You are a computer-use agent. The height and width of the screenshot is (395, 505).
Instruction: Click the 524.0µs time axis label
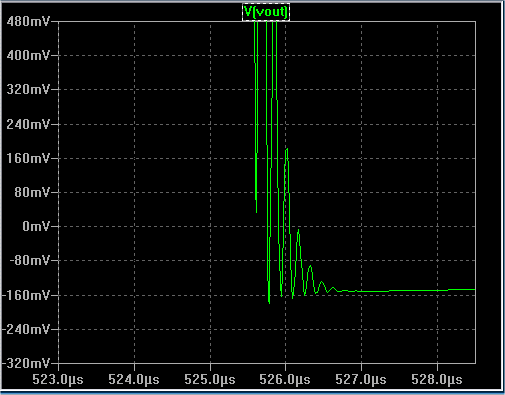click(x=134, y=379)
